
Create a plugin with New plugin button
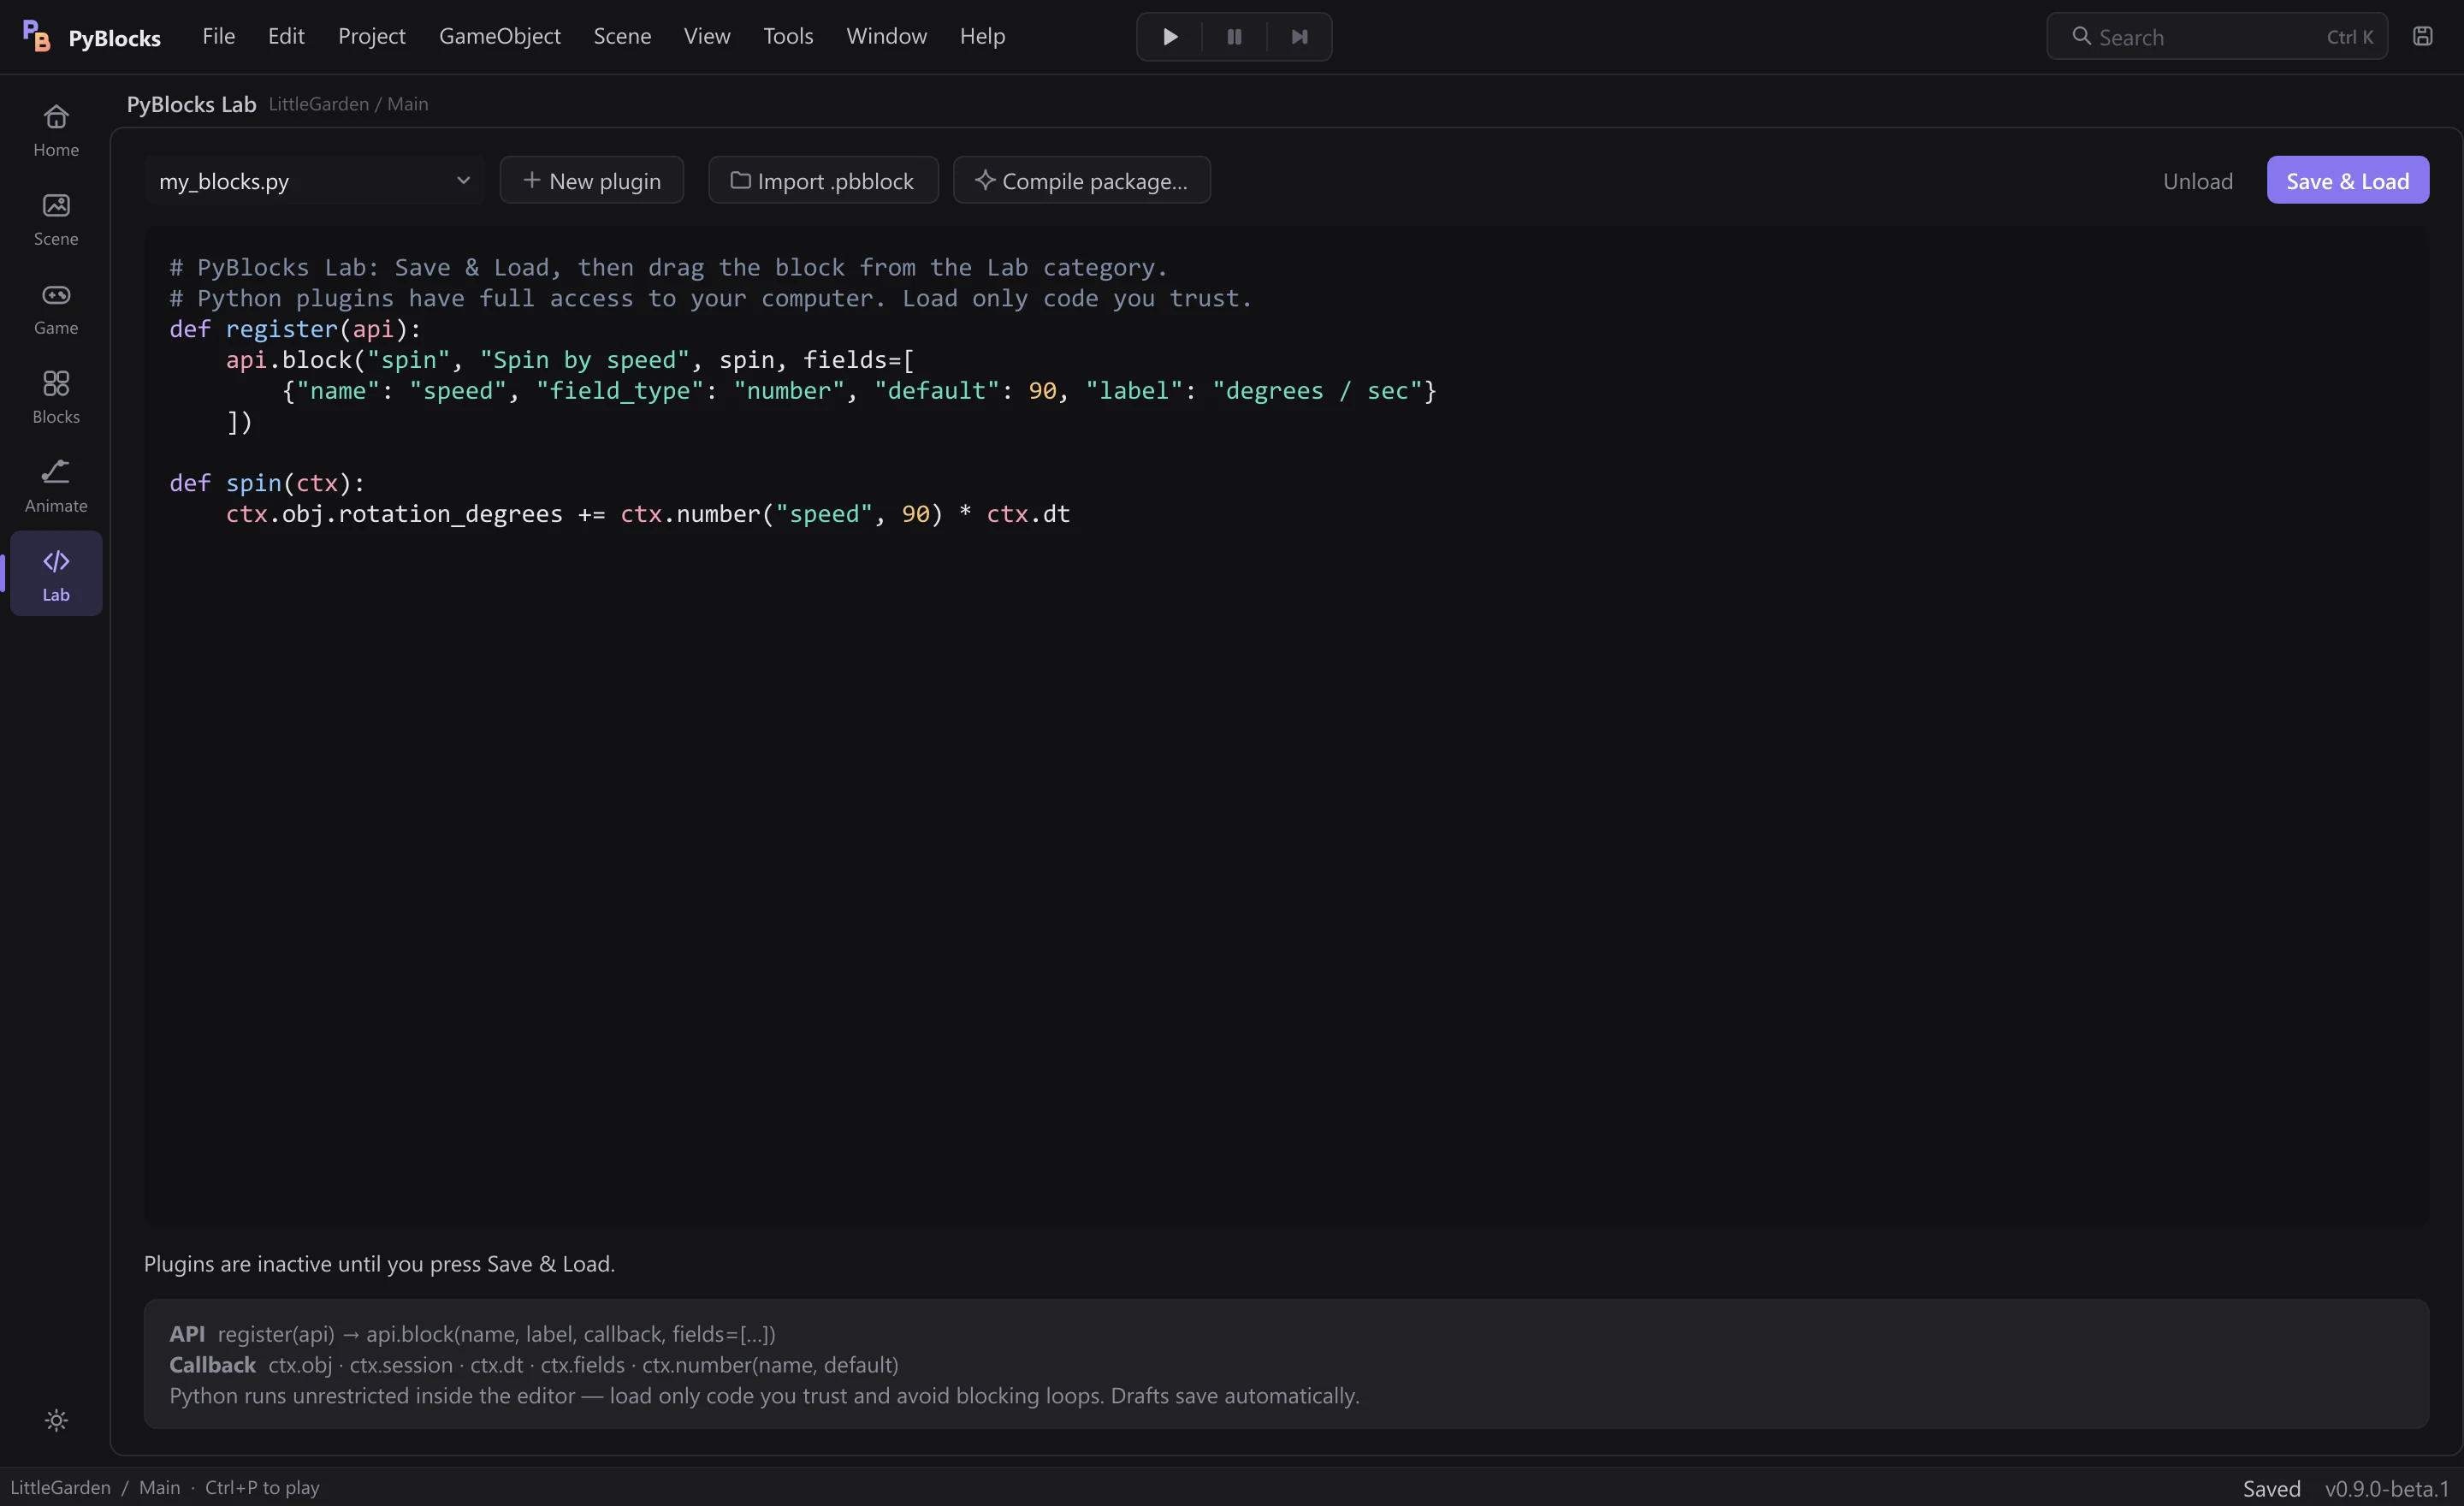[x=592, y=180]
